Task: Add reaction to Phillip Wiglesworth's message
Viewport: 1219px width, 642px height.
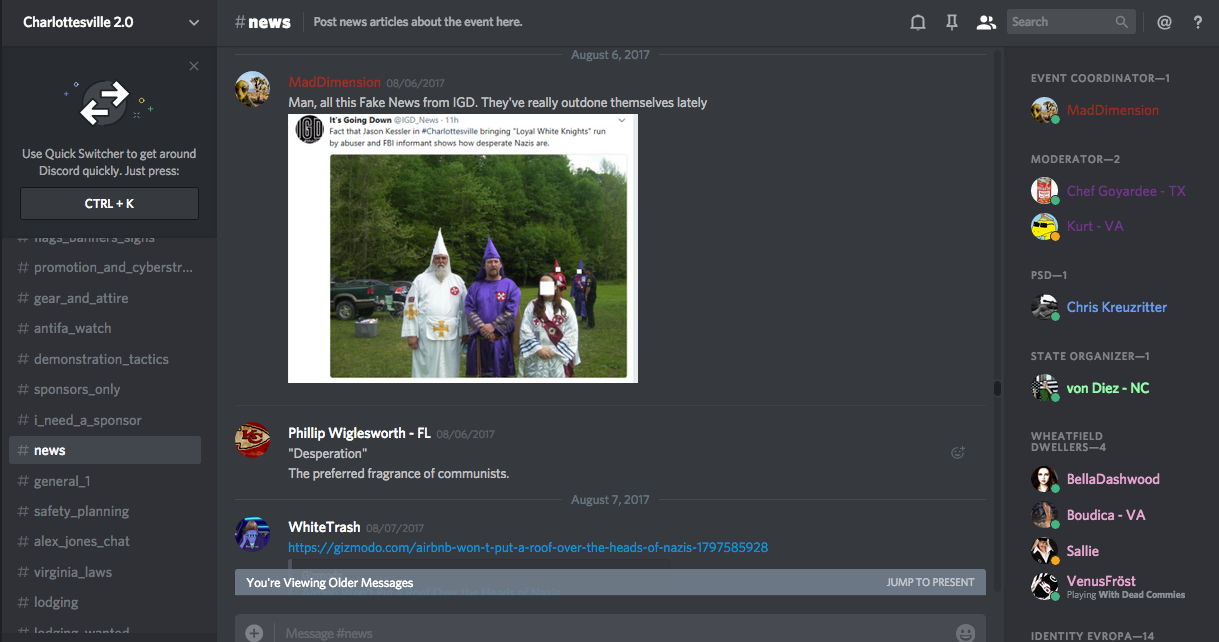Action: (x=957, y=452)
